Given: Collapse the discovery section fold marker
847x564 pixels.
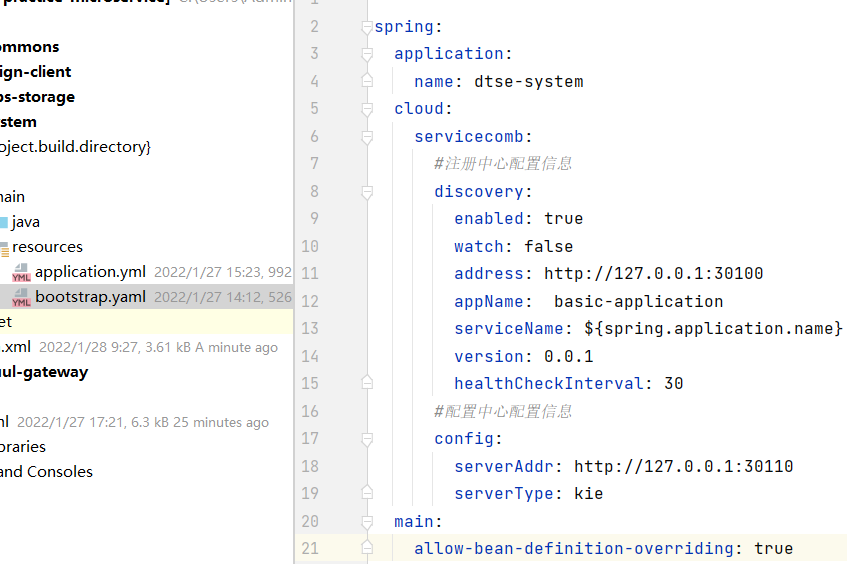Looking at the screenshot, I should coord(367,191).
